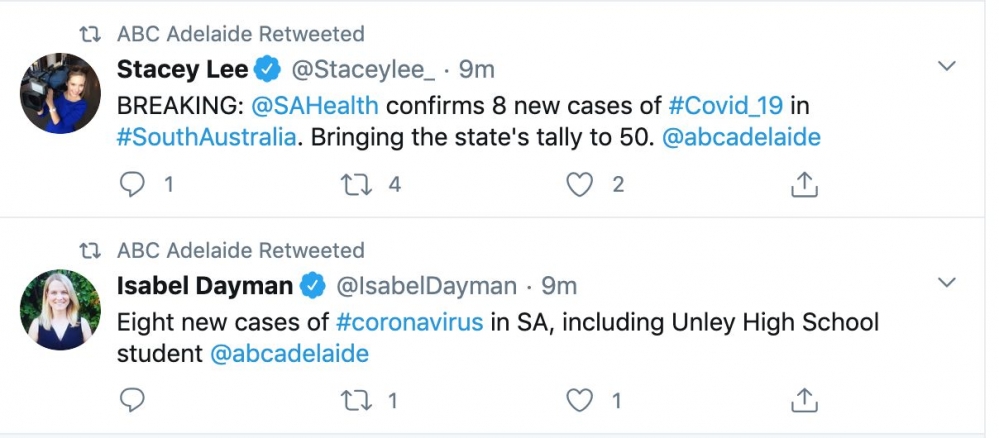This screenshot has width=999, height=438.
Task: Open Stacey Lee's profile picture
Action: coord(60,93)
